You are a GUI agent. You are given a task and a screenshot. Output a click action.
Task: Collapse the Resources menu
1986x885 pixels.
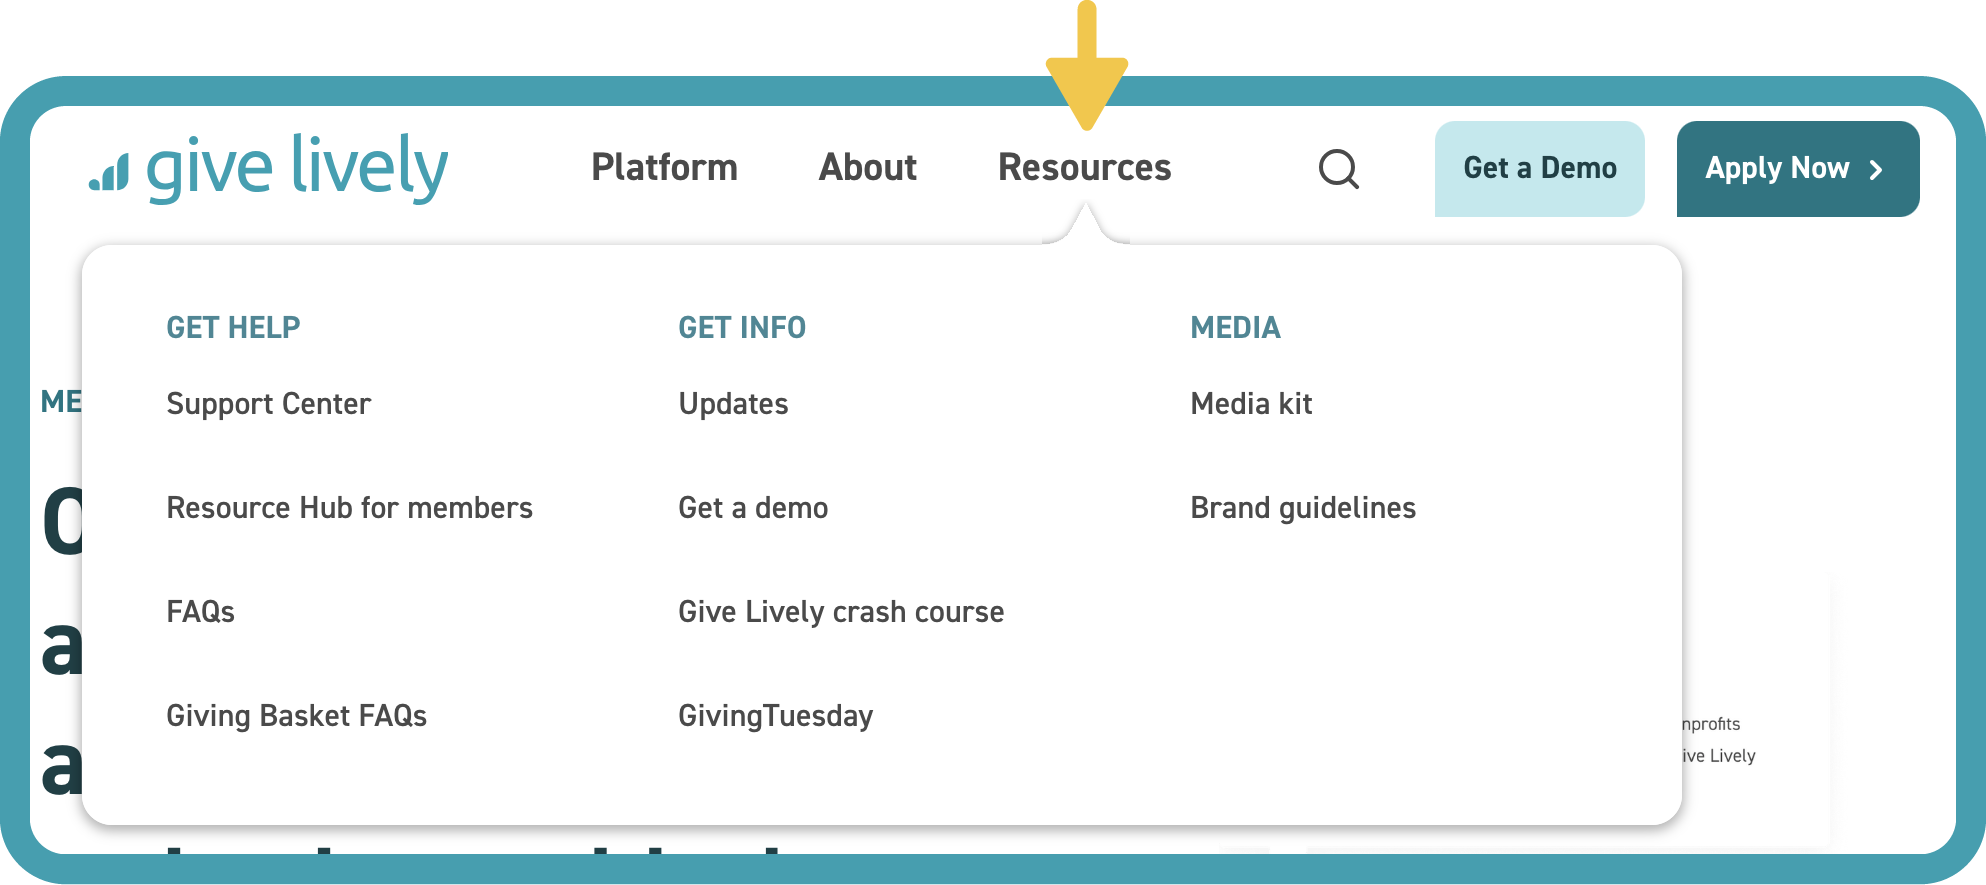click(x=1085, y=167)
